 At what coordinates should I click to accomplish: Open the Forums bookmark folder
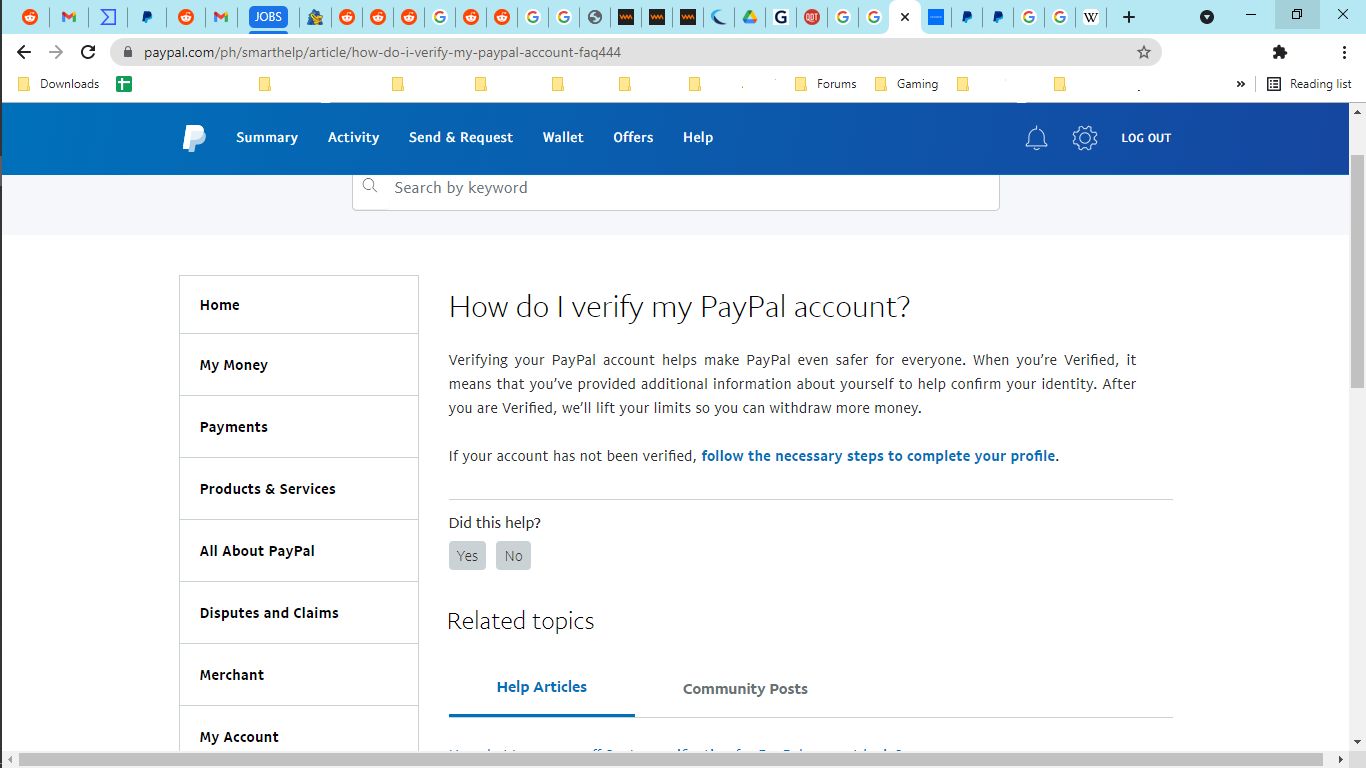(826, 84)
